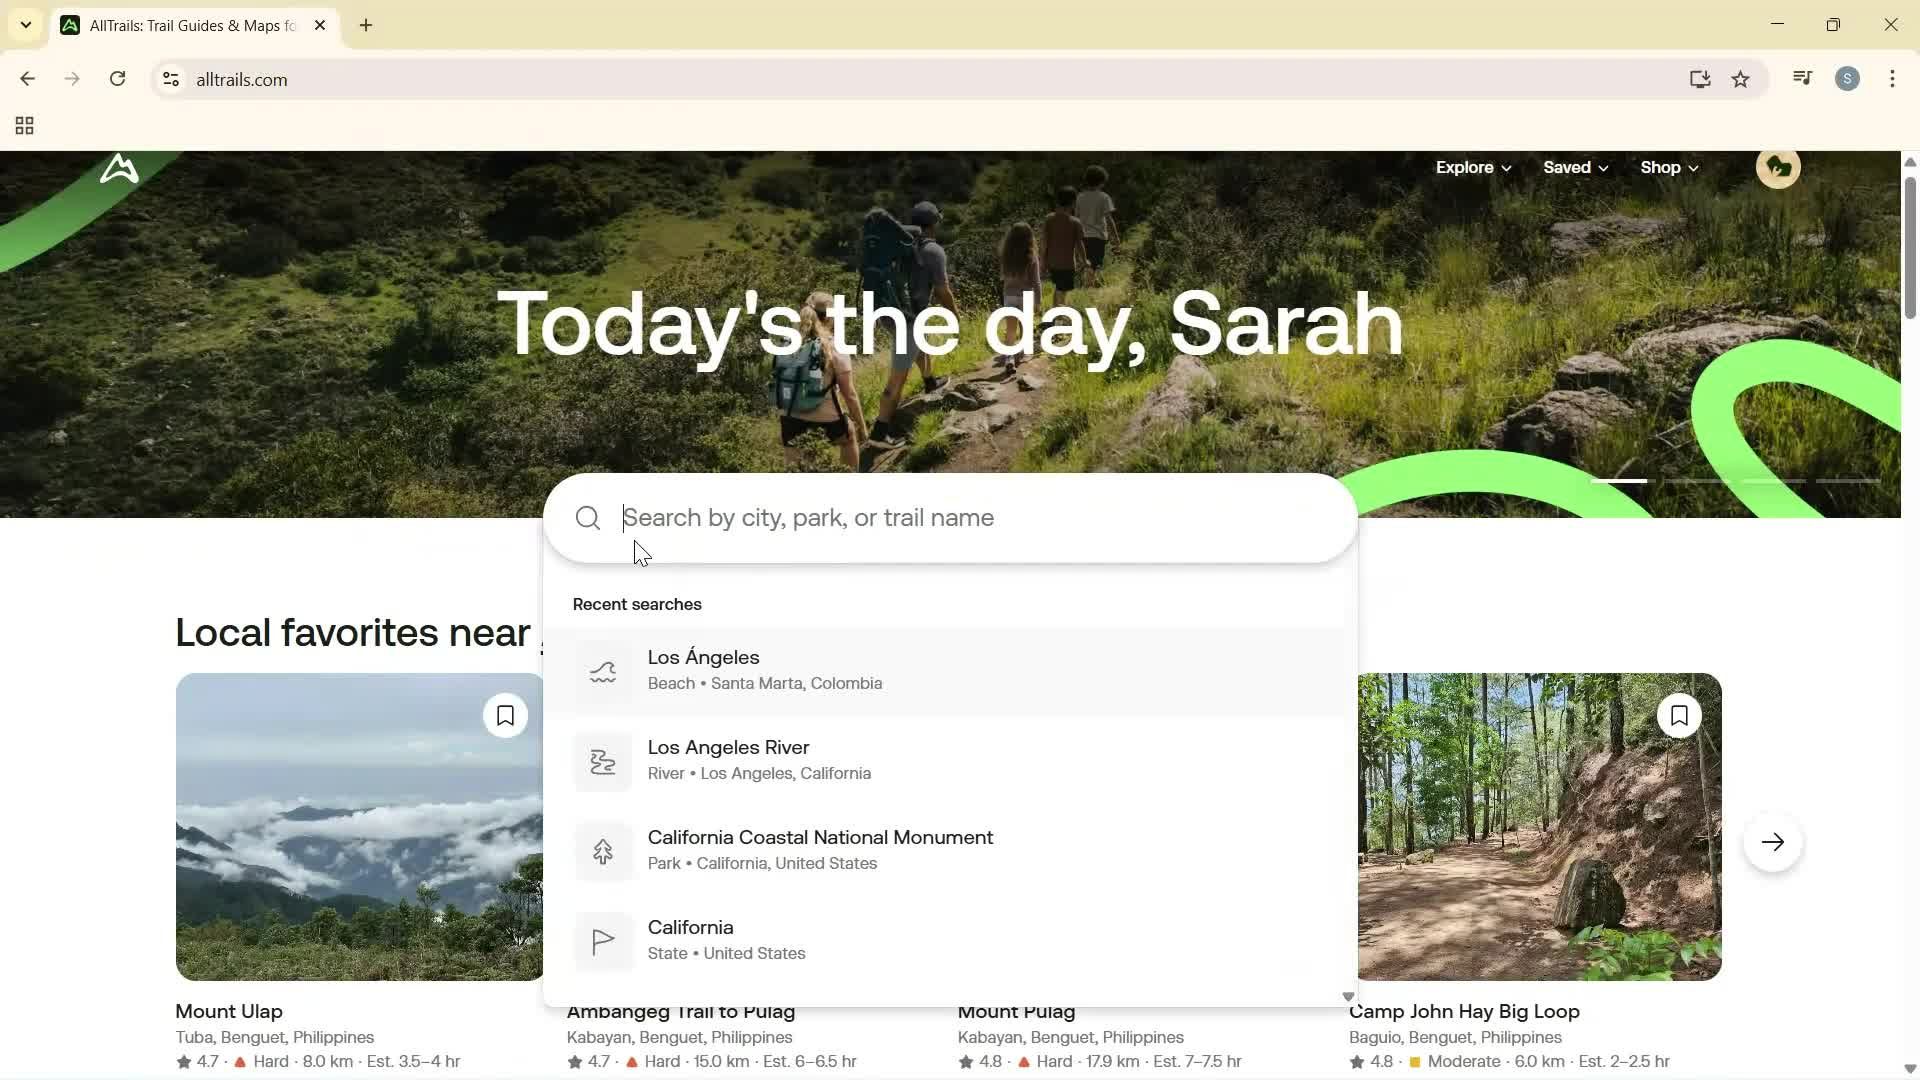Viewport: 1920px width, 1080px height.
Task: Advance the trail carousel with the arrow button
Action: (1772, 841)
